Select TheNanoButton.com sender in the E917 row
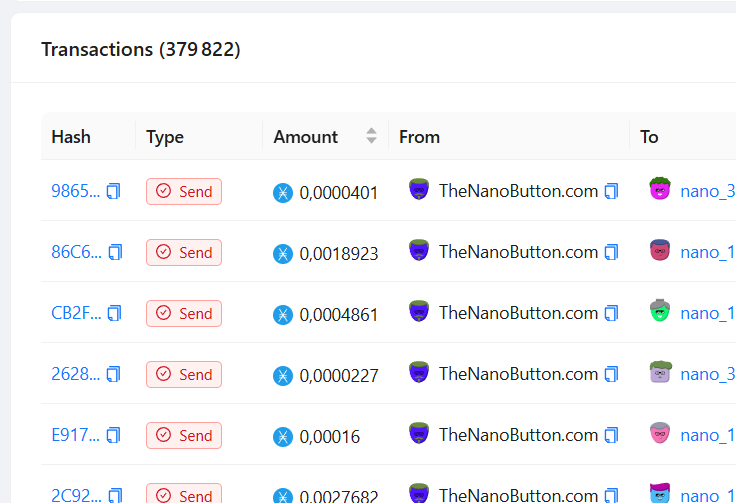Screen dimensions: 736x503 click(x=518, y=435)
